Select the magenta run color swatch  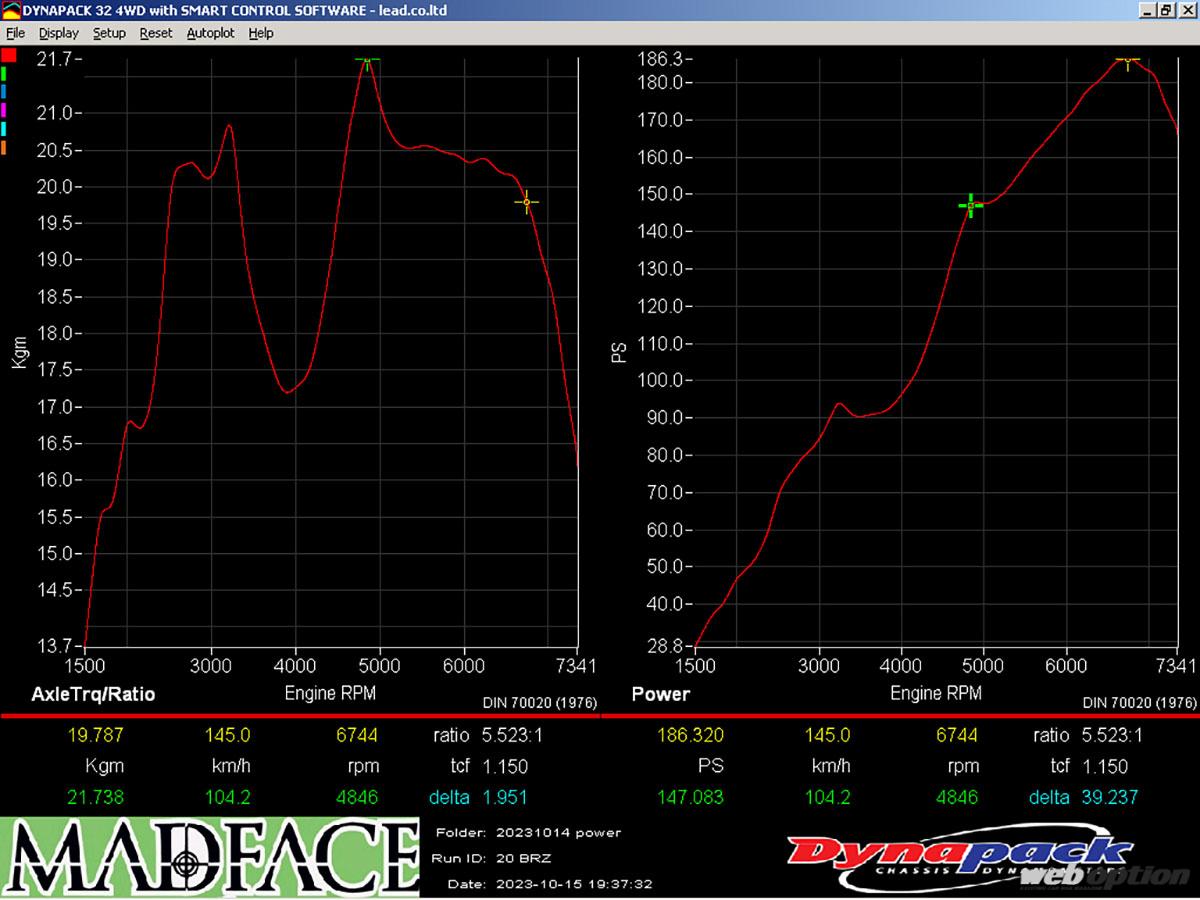click(5, 110)
